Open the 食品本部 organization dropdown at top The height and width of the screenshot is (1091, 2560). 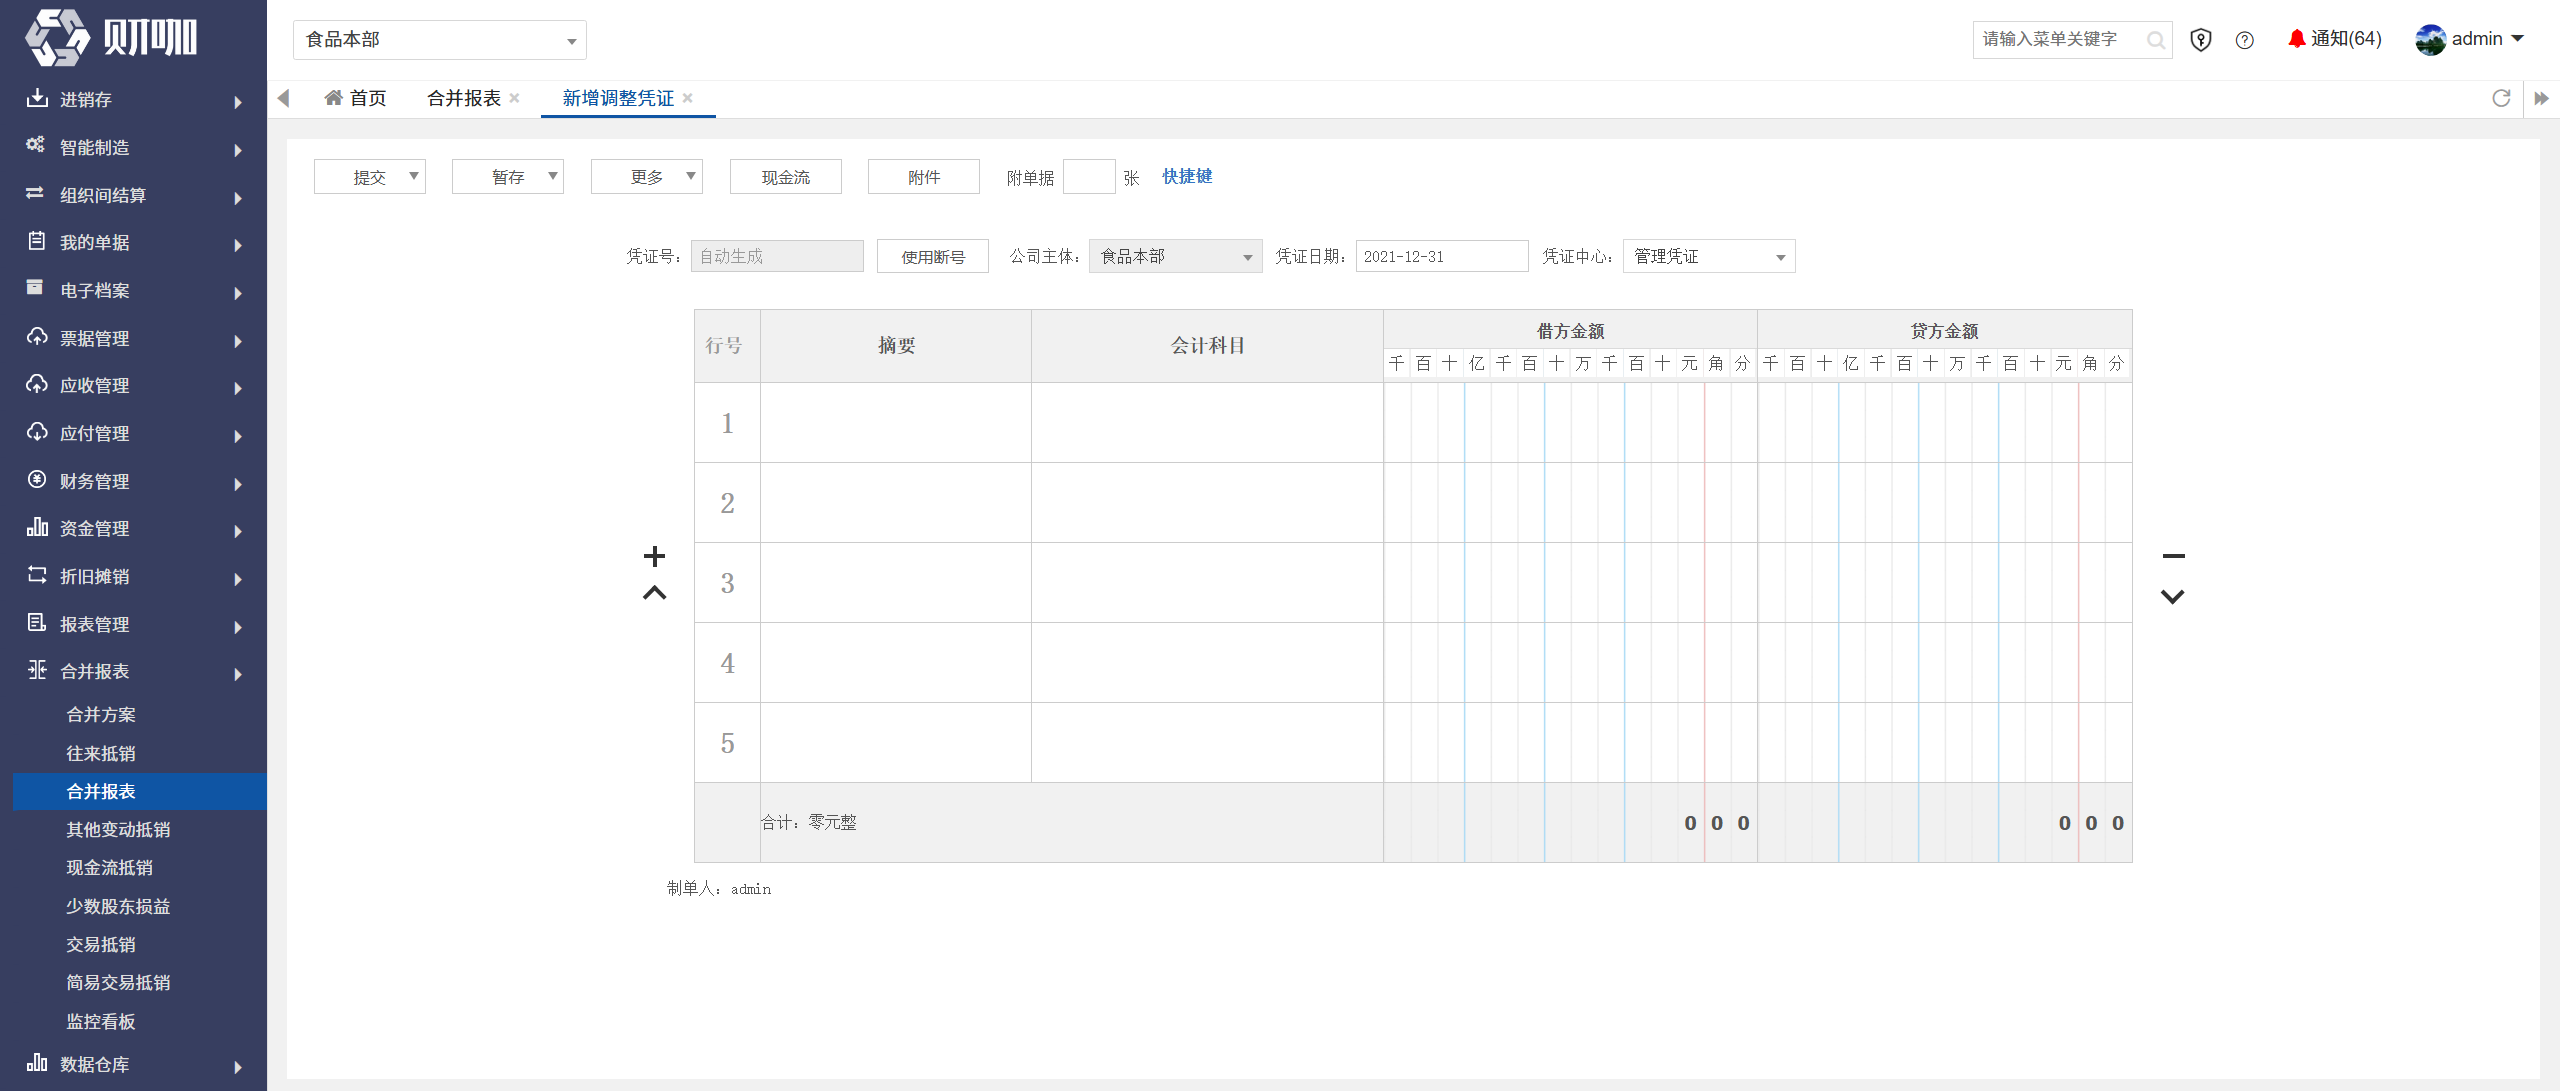pos(440,40)
